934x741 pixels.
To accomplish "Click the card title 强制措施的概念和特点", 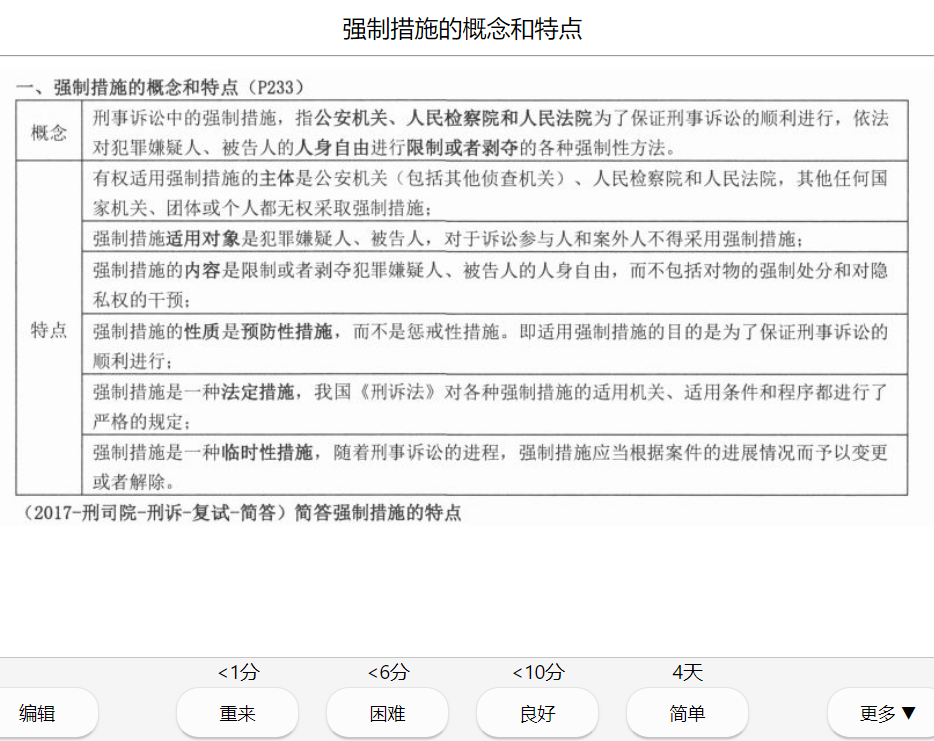I will click(462, 29).
